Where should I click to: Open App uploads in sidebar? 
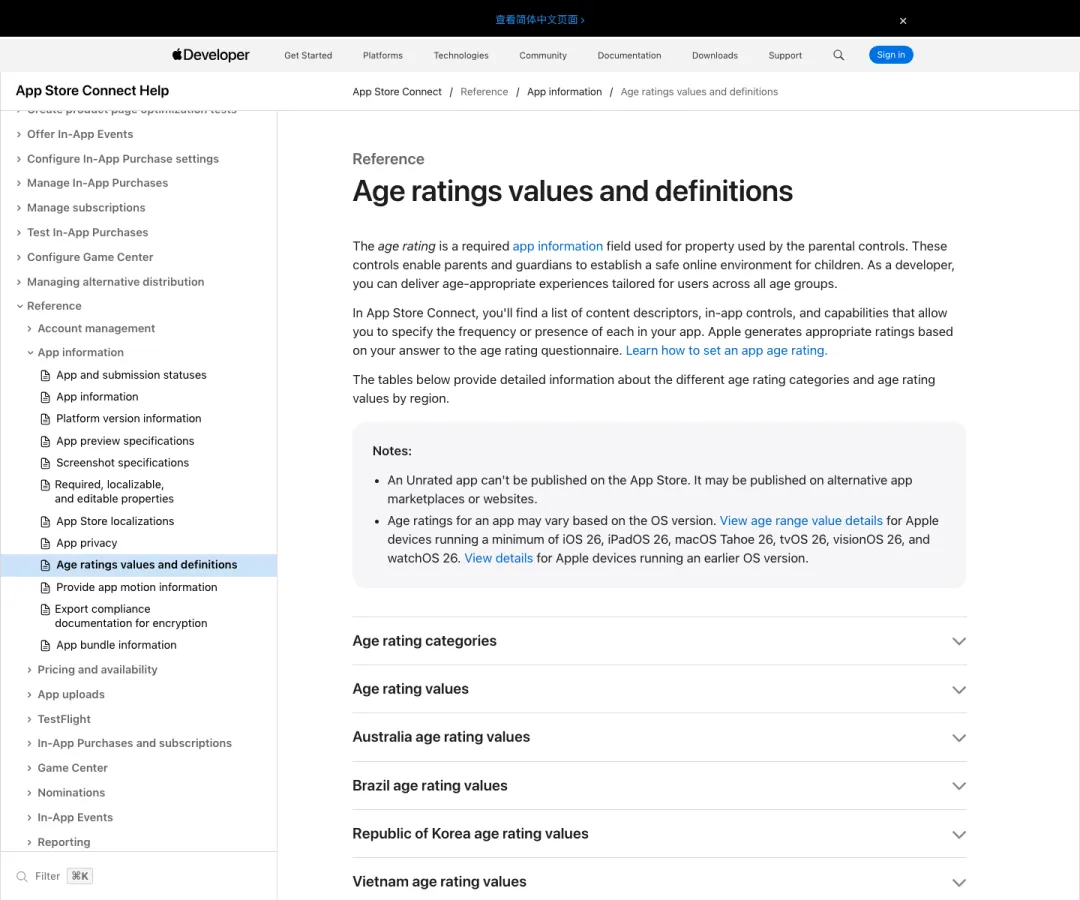click(71, 695)
